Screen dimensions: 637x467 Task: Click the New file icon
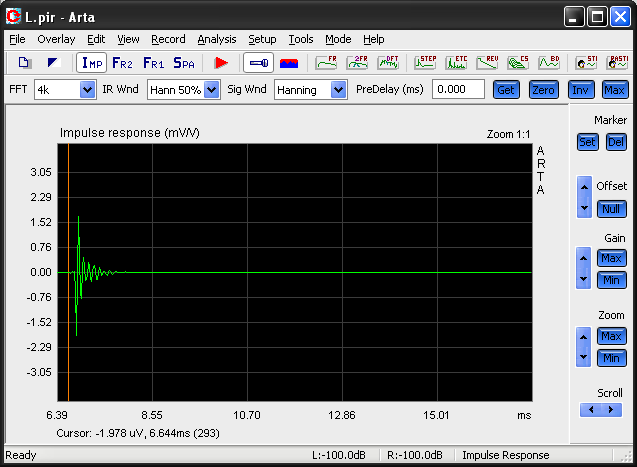coord(24,63)
